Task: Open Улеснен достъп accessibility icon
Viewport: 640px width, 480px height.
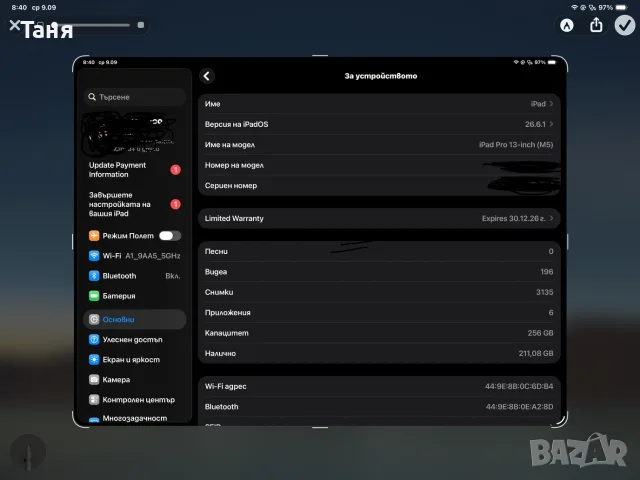Action: pos(94,339)
